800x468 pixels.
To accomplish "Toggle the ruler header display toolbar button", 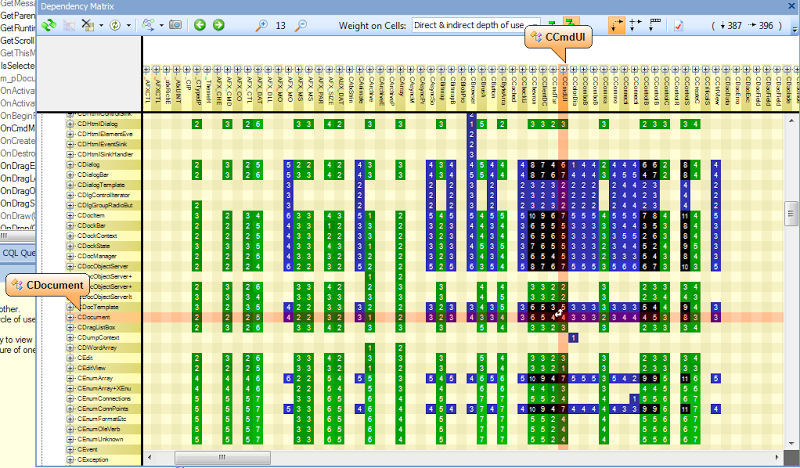I will (655, 25).
